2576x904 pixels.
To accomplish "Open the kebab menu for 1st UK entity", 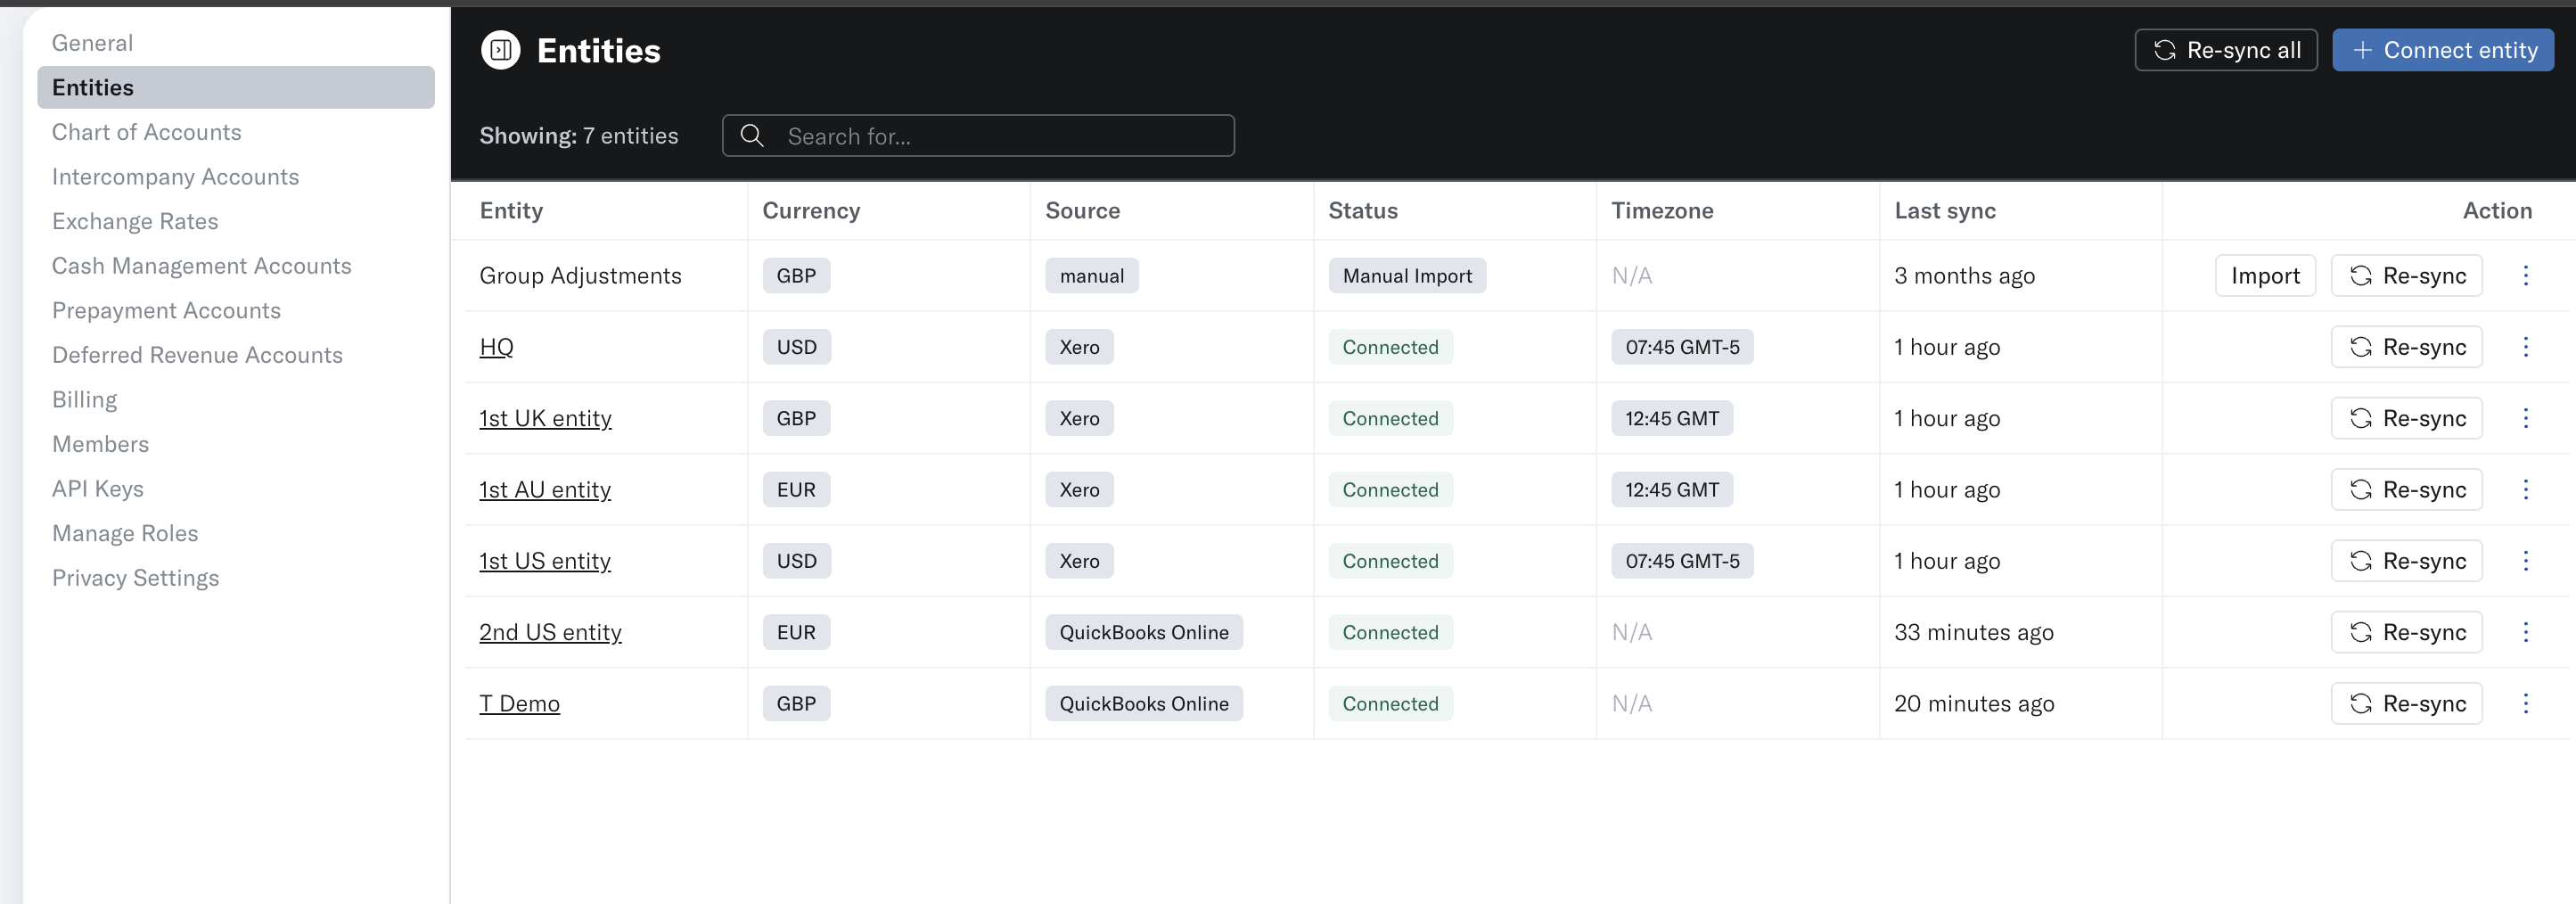I will (2525, 418).
